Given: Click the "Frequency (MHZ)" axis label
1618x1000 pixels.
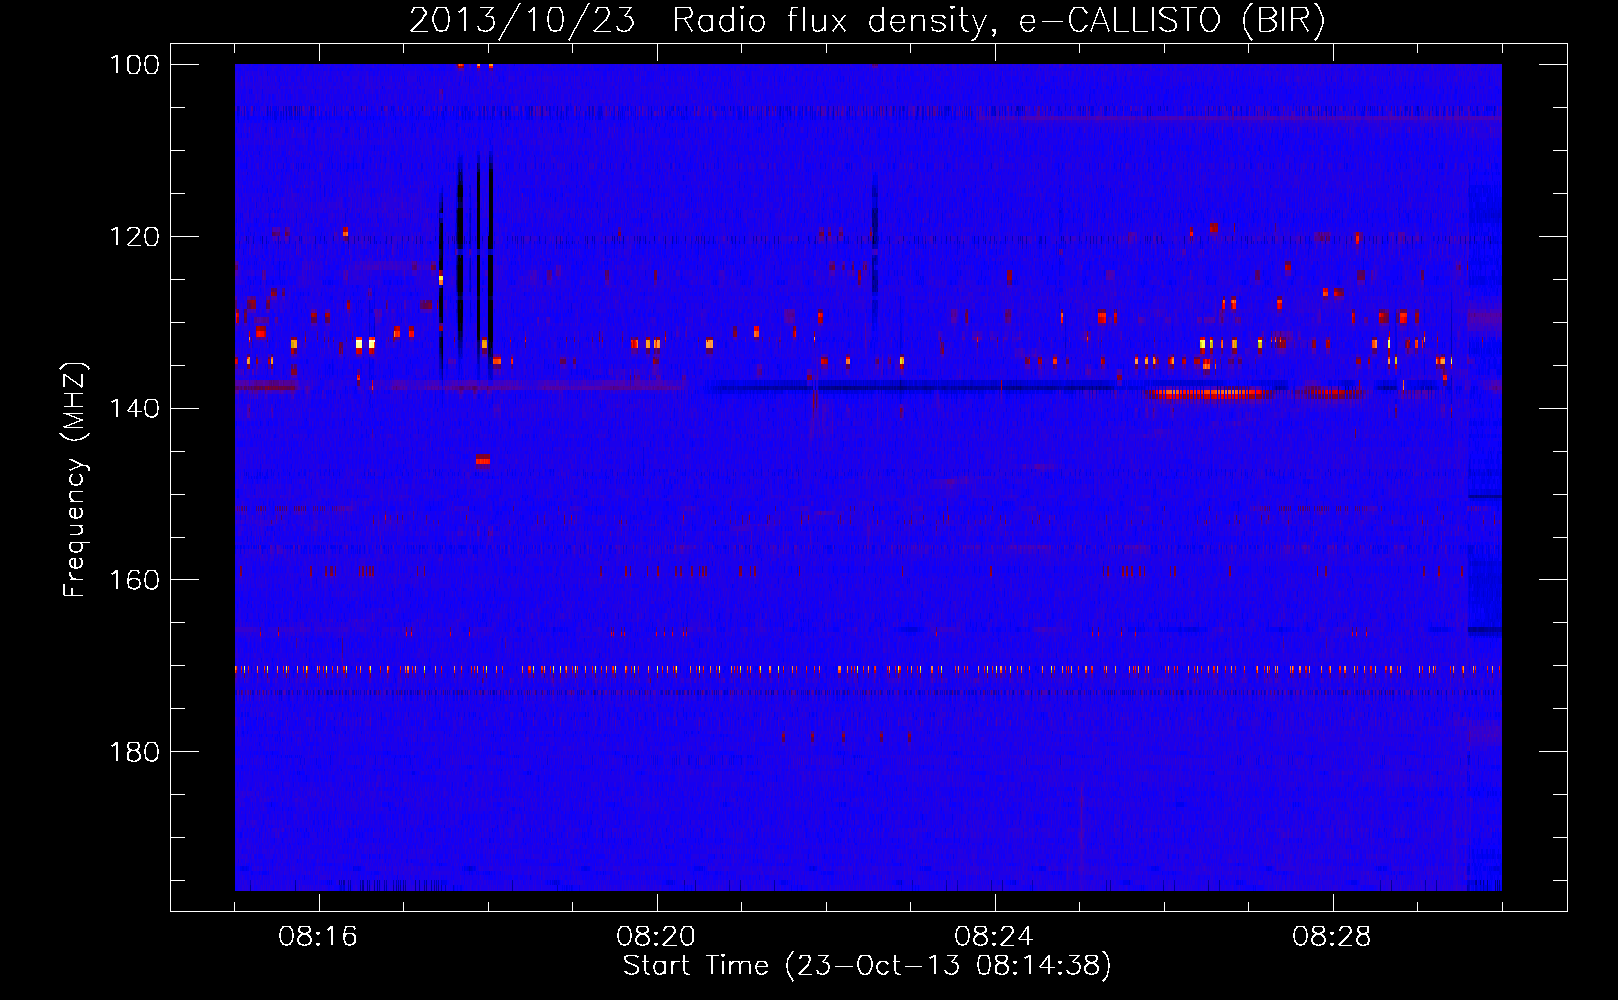Looking at the screenshot, I should coord(75,480).
